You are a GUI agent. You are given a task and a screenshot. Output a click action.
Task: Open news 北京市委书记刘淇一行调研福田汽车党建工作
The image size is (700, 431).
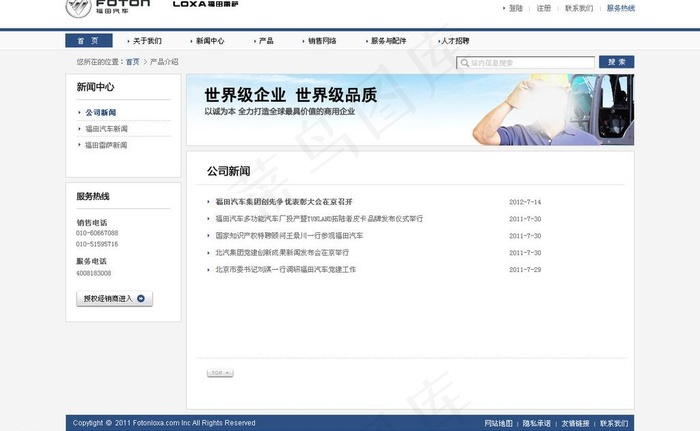(x=286, y=269)
